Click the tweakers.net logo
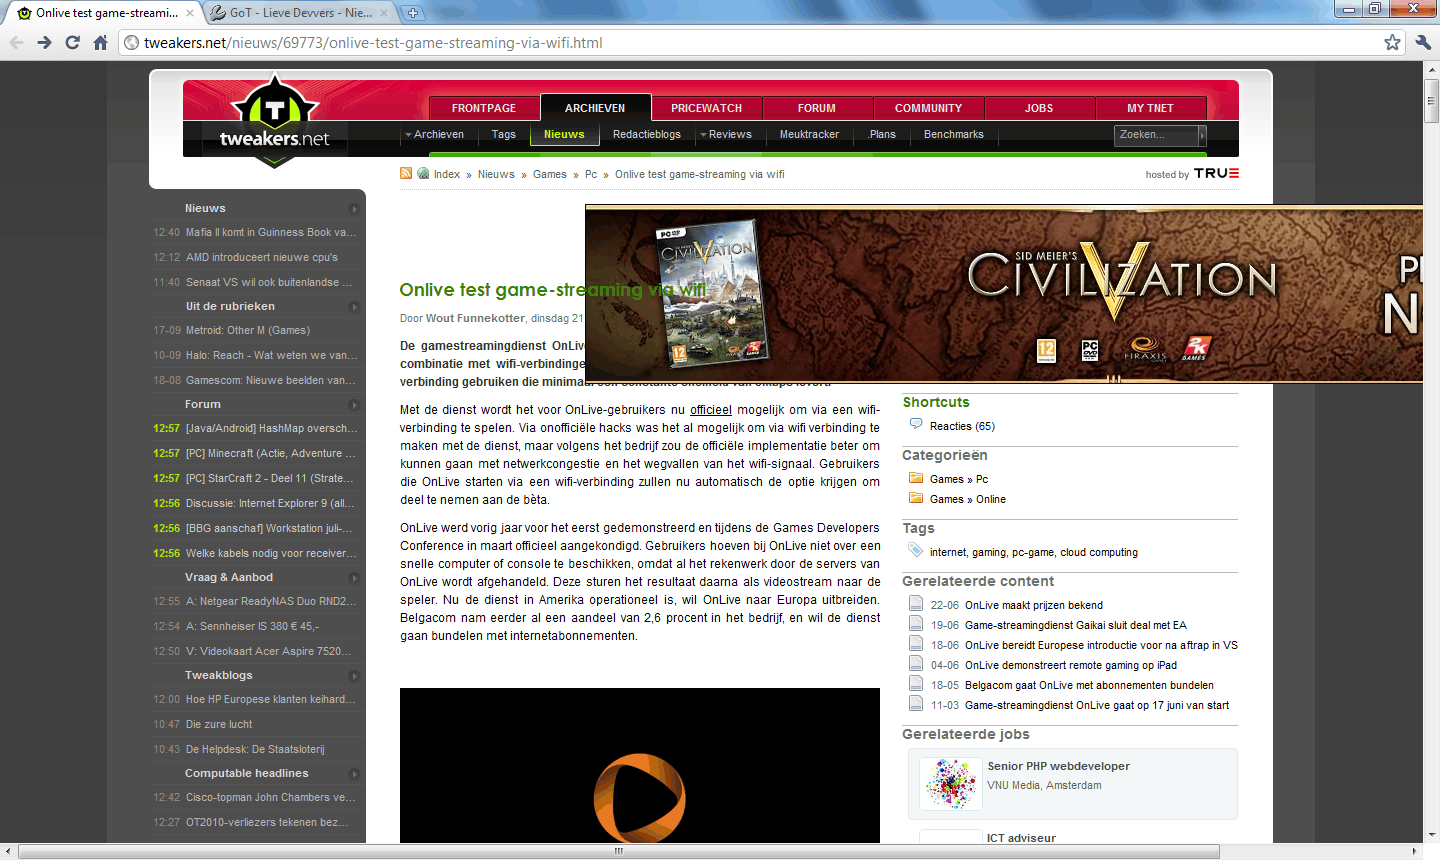The image size is (1440, 860). [274, 120]
